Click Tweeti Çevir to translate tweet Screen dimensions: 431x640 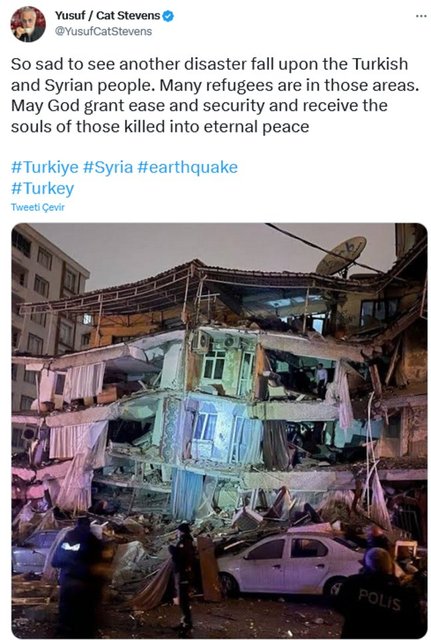point(38,207)
